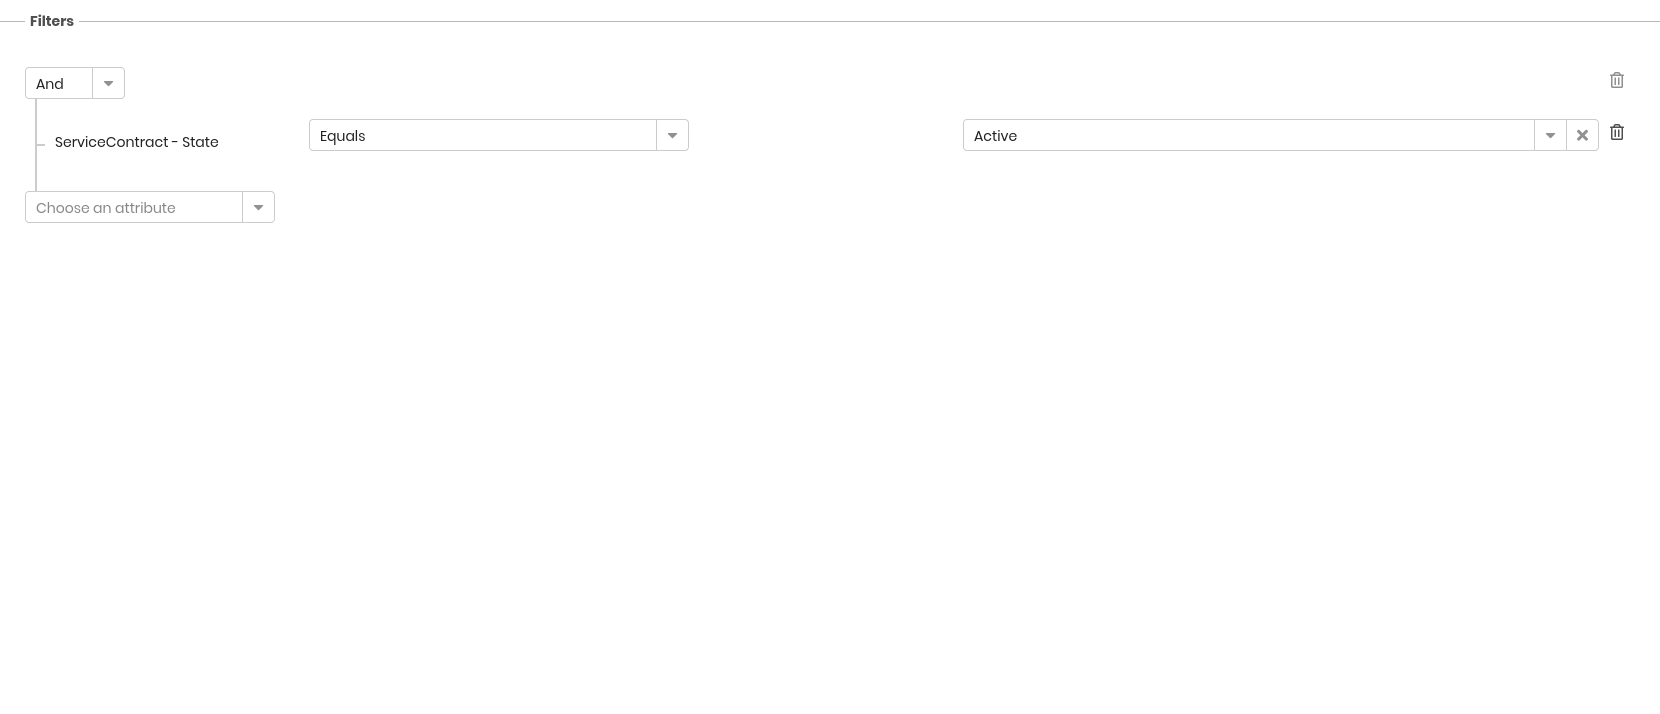1660x714 pixels.
Task: Open the And operator dropdown arrow
Action: (108, 83)
